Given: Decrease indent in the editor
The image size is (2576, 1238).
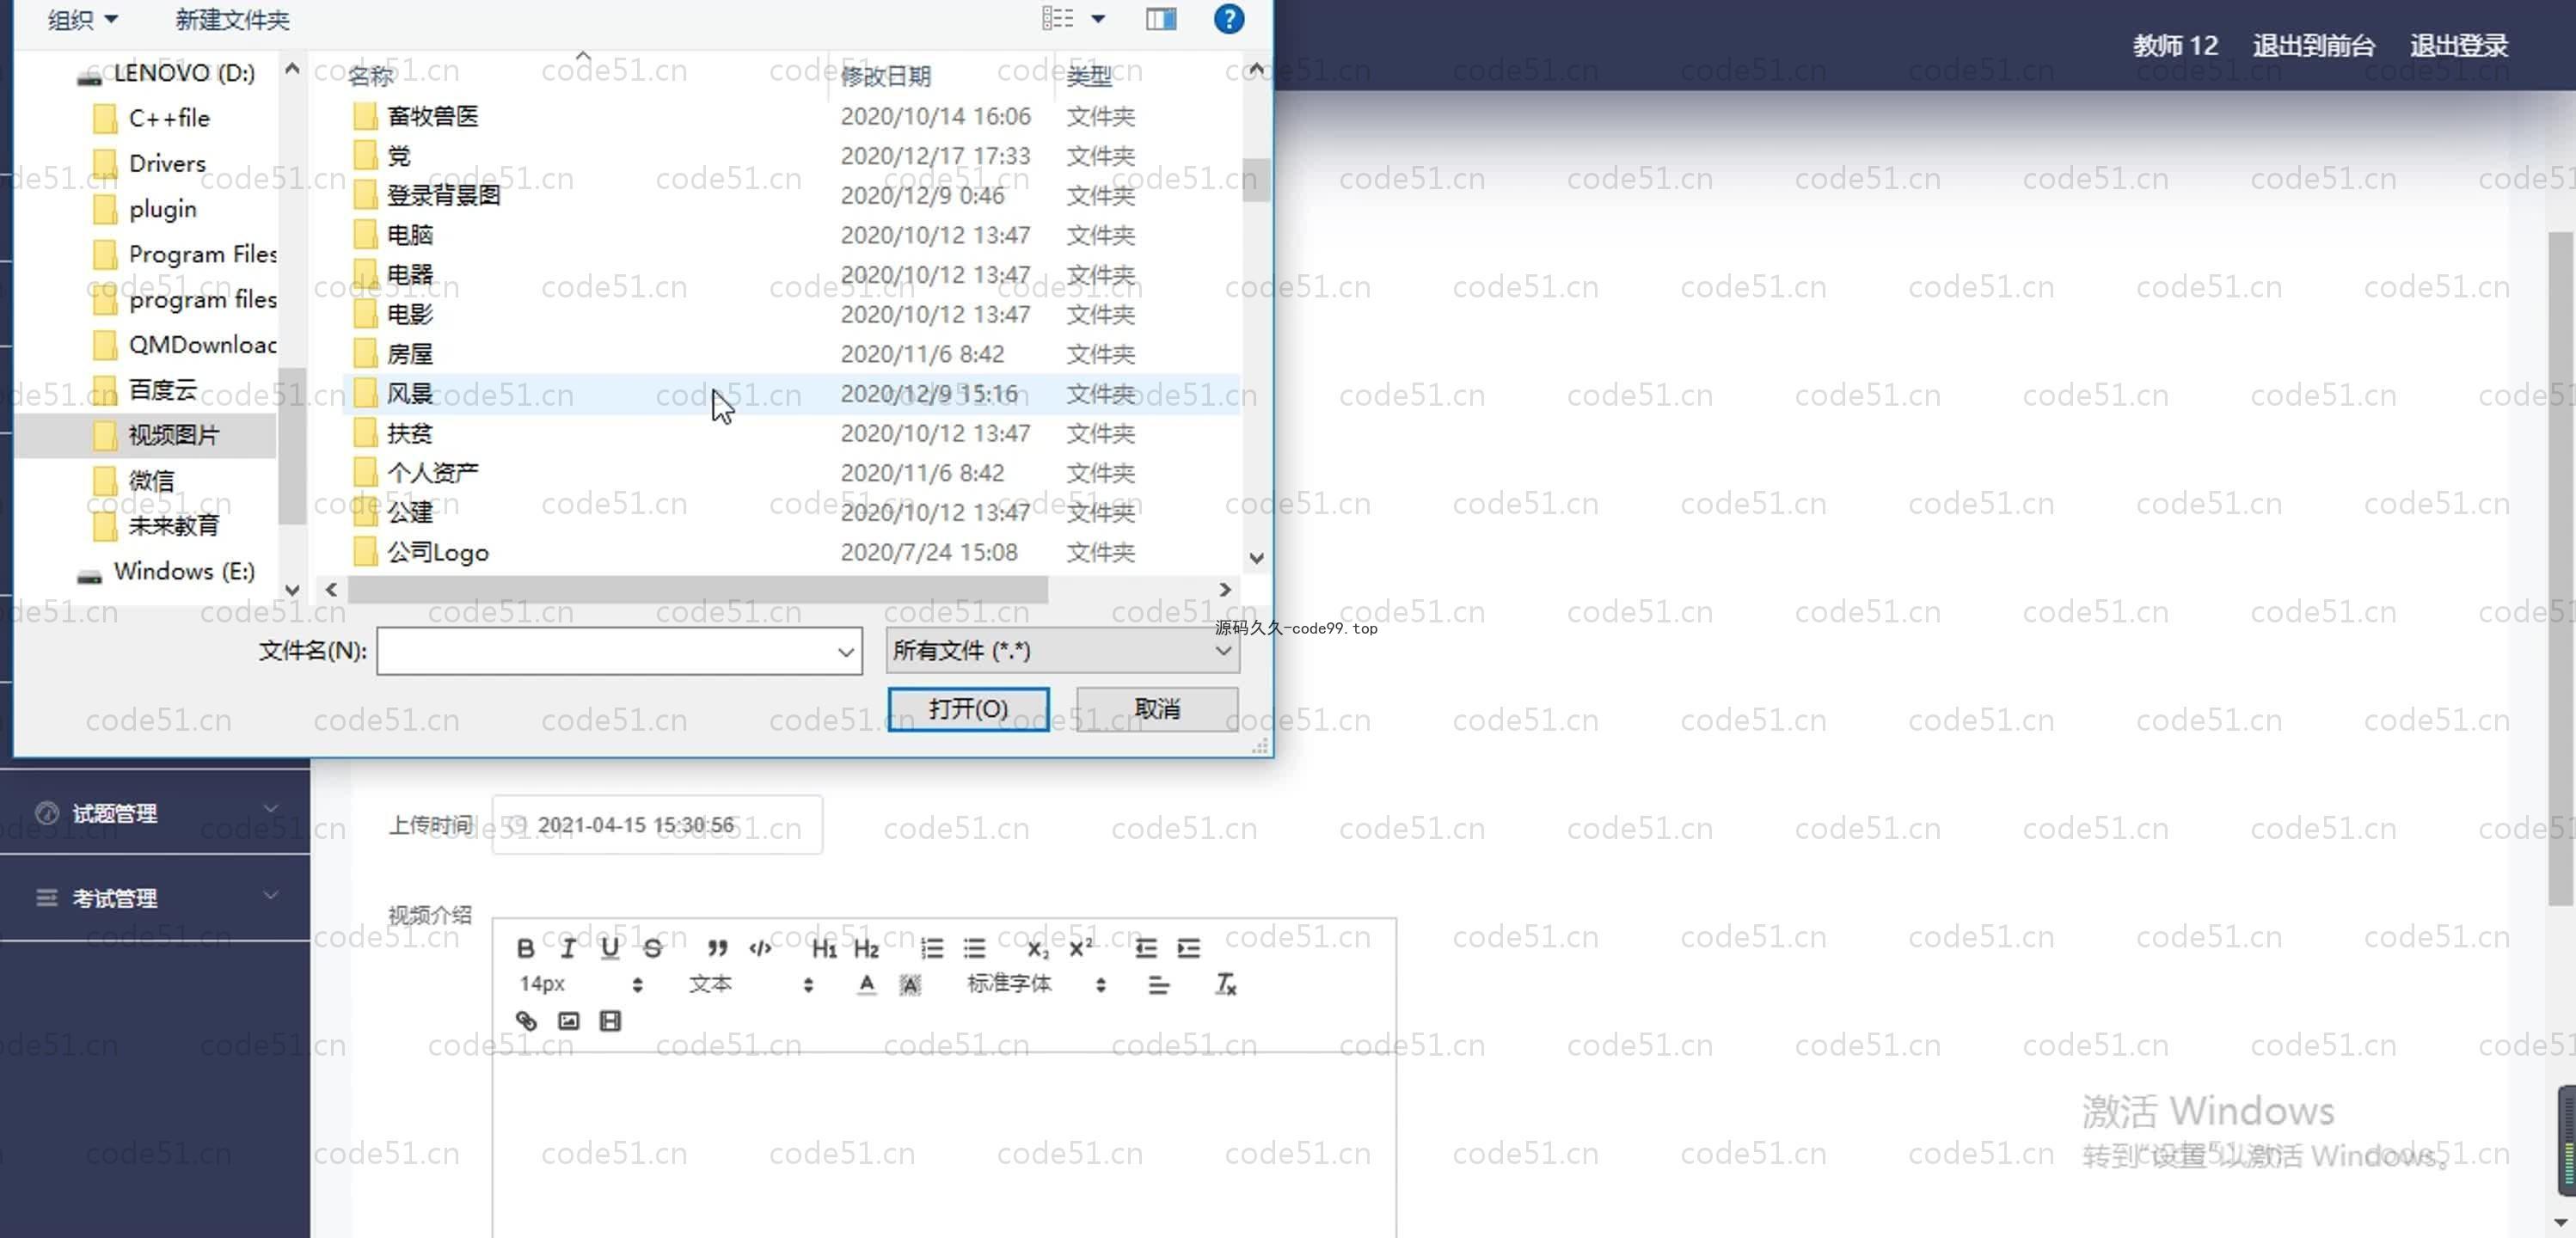Looking at the screenshot, I should coord(1146,948).
